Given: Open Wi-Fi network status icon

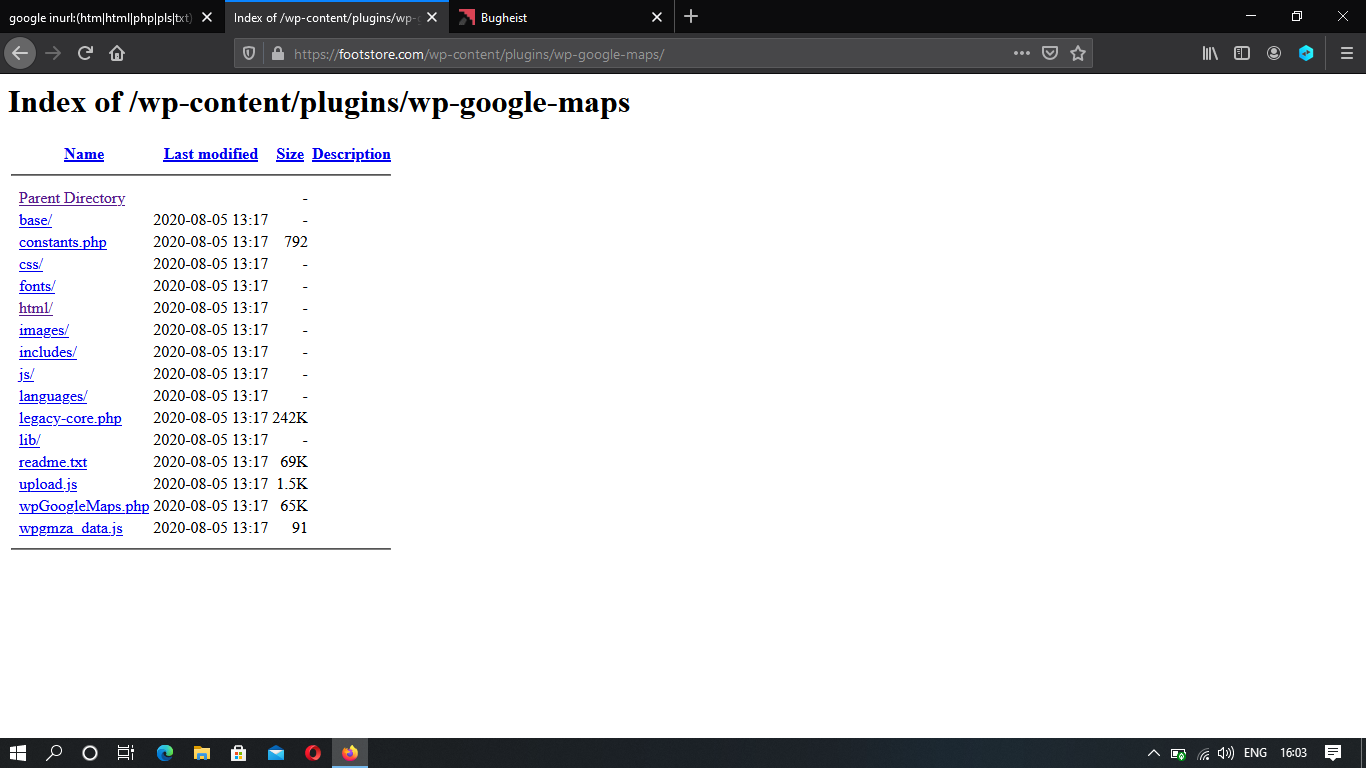Looking at the screenshot, I should click(x=1203, y=753).
